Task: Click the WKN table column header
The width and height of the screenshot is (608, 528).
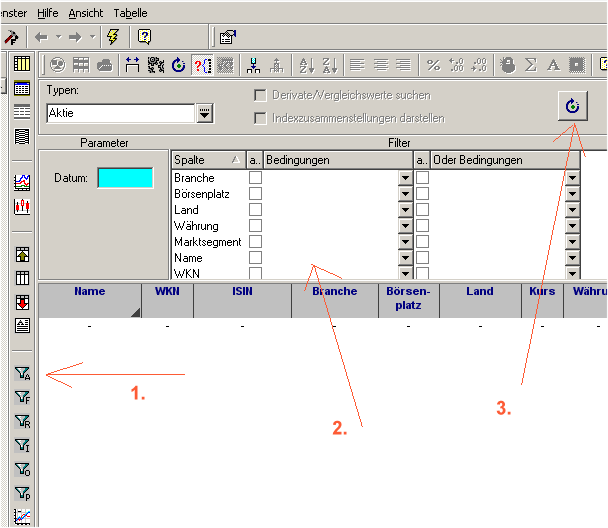Action: click(168, 300)
